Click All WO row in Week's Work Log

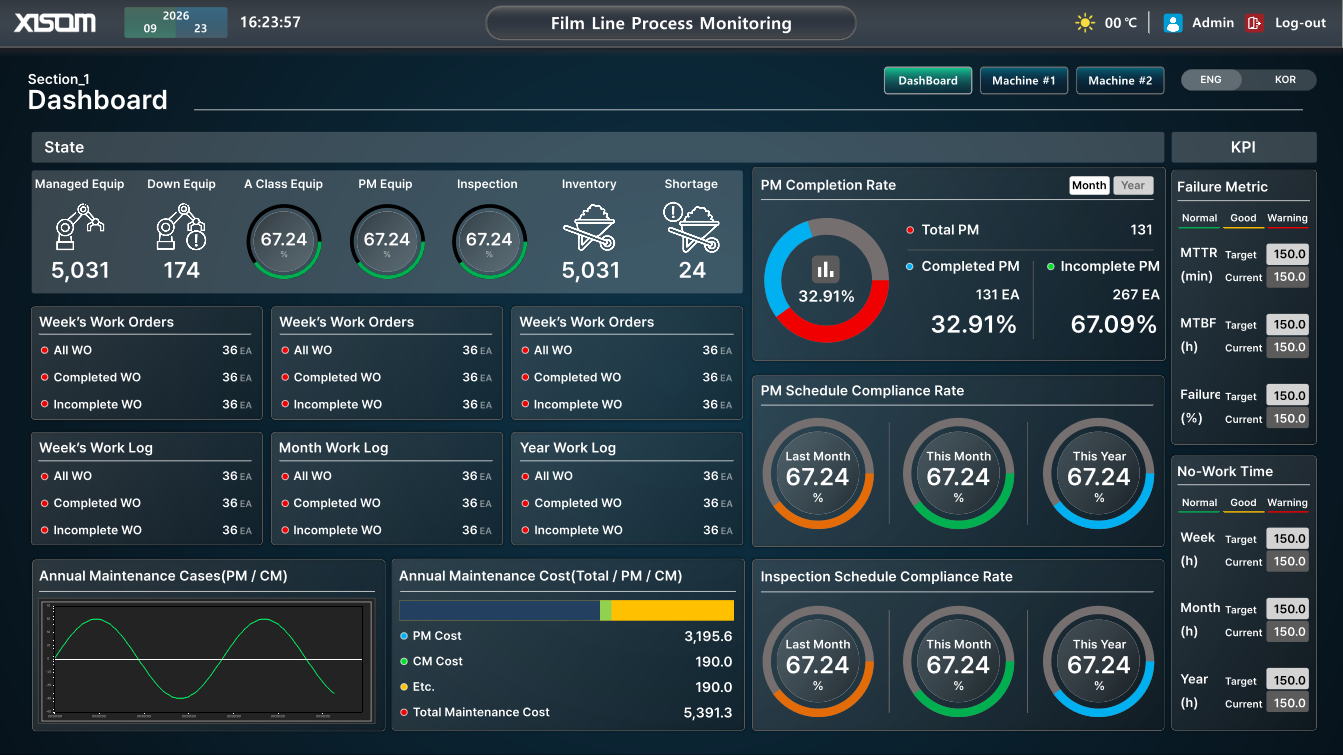coord(146,476)
